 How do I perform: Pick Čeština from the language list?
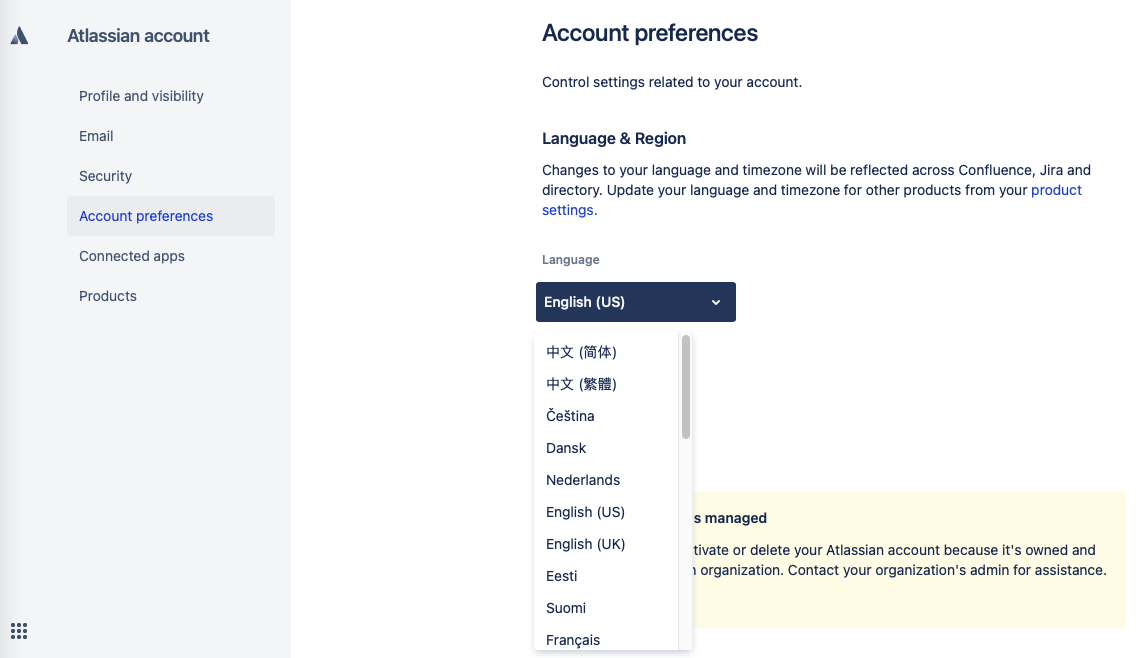pos(570,416)
